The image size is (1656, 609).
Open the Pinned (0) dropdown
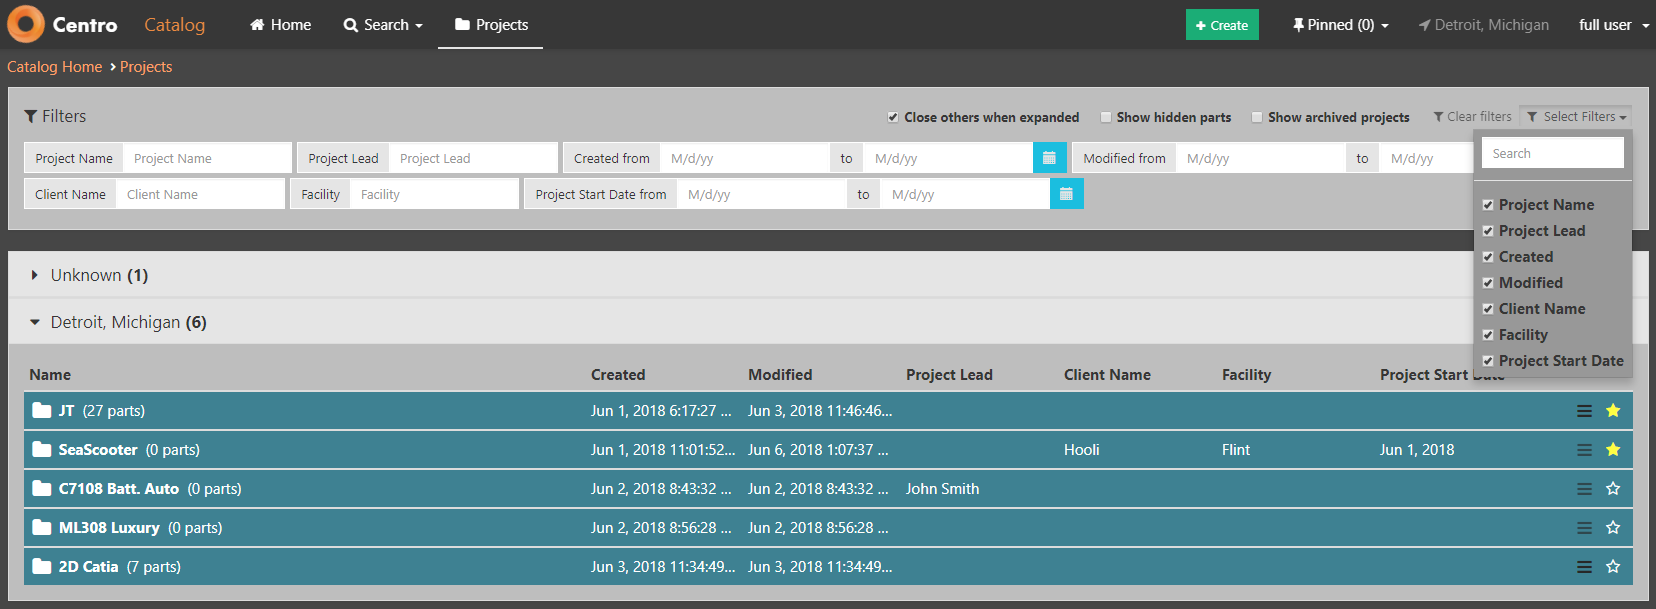(1340, 25)
